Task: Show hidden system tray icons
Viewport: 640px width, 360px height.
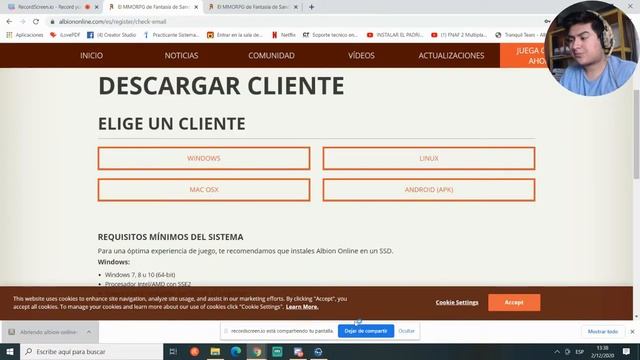Action: coord(557,351)
